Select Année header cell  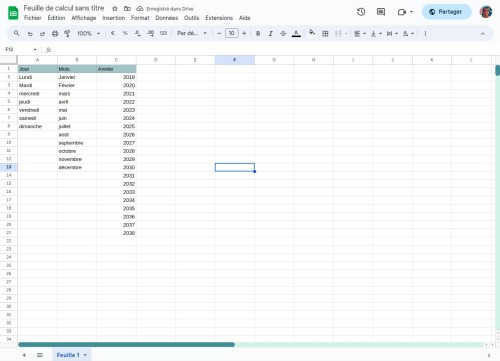tap(116, 69)
